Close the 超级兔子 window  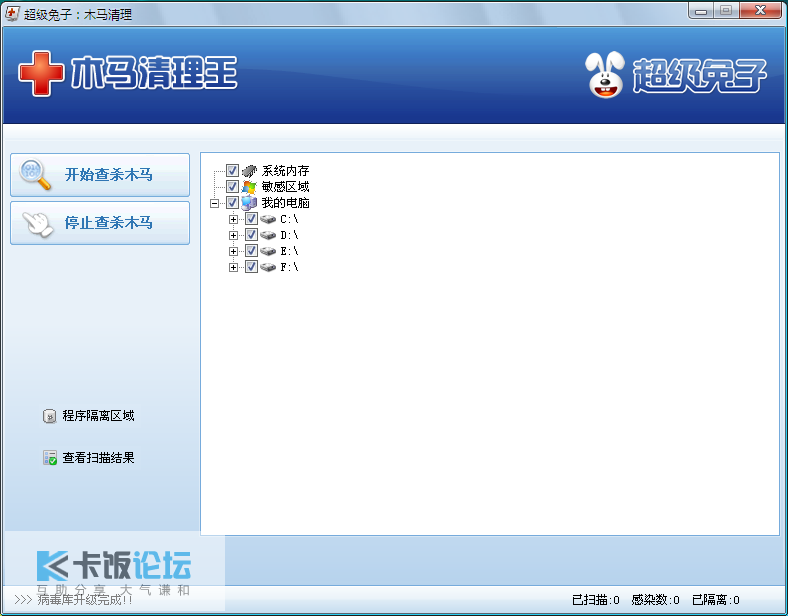(760, 11)
